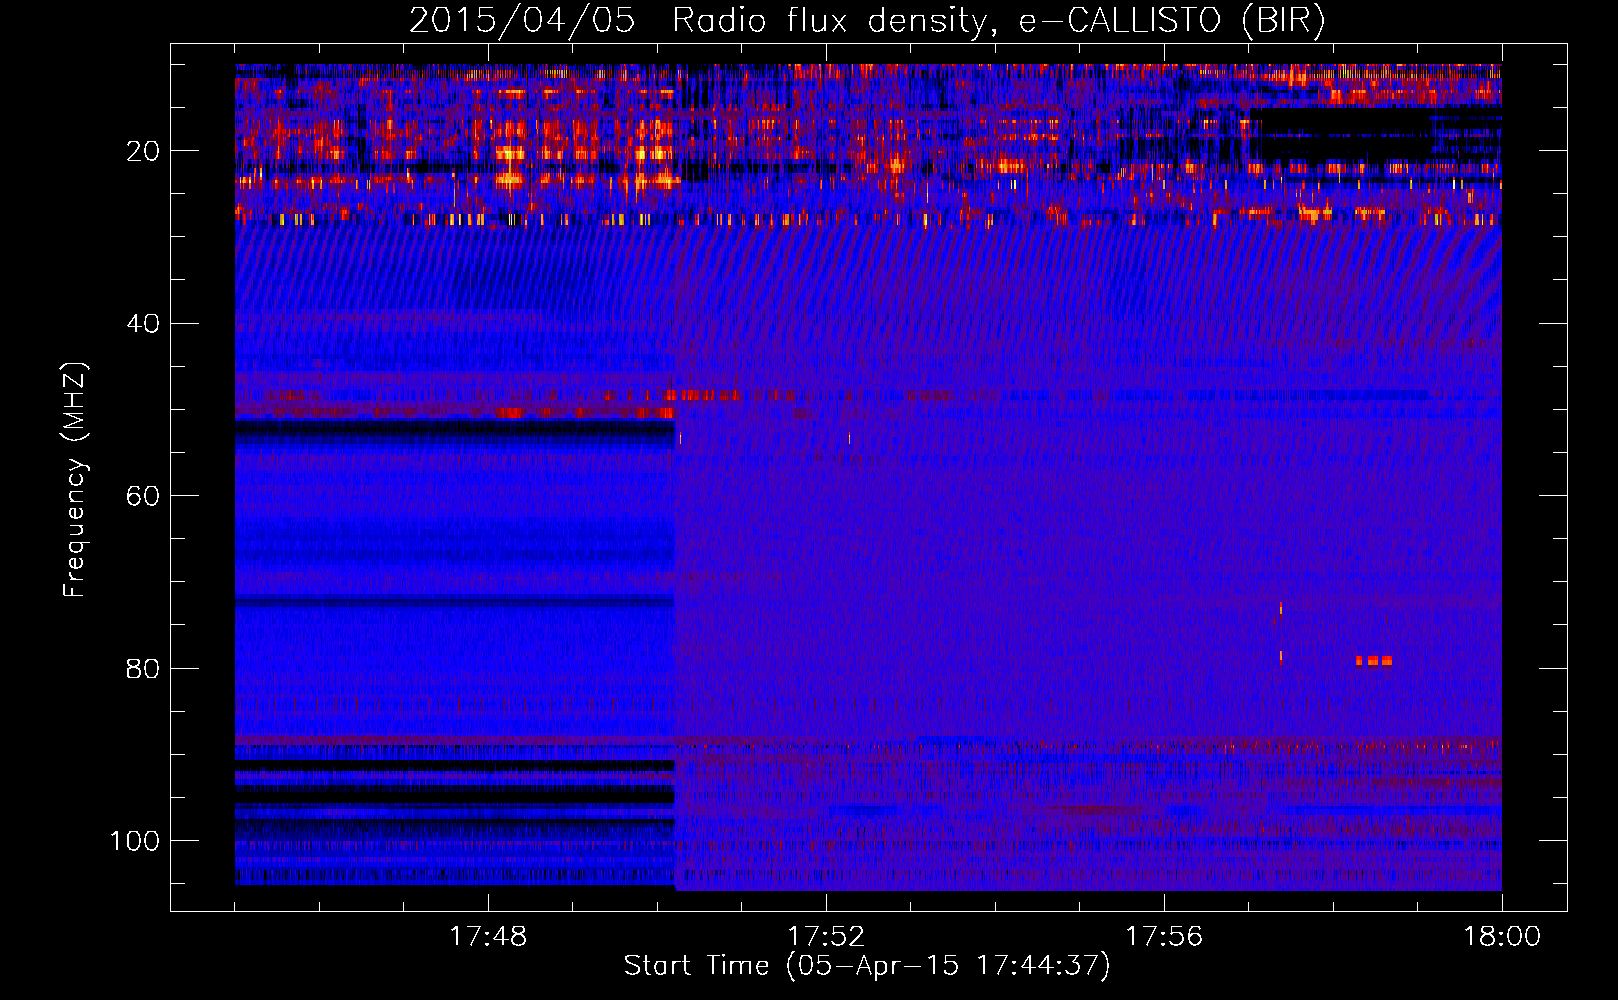Select the "100" frequency tick label
The image size is (1618, 1000).
pyautogui.click(x=135, y=841)
